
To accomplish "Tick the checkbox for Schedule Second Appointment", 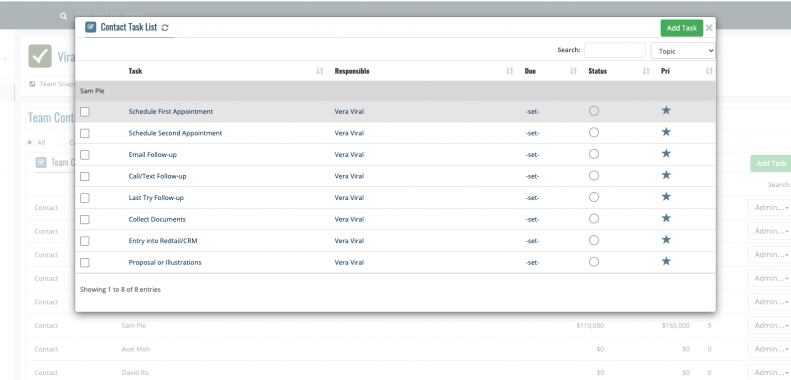I will [85, 133].
